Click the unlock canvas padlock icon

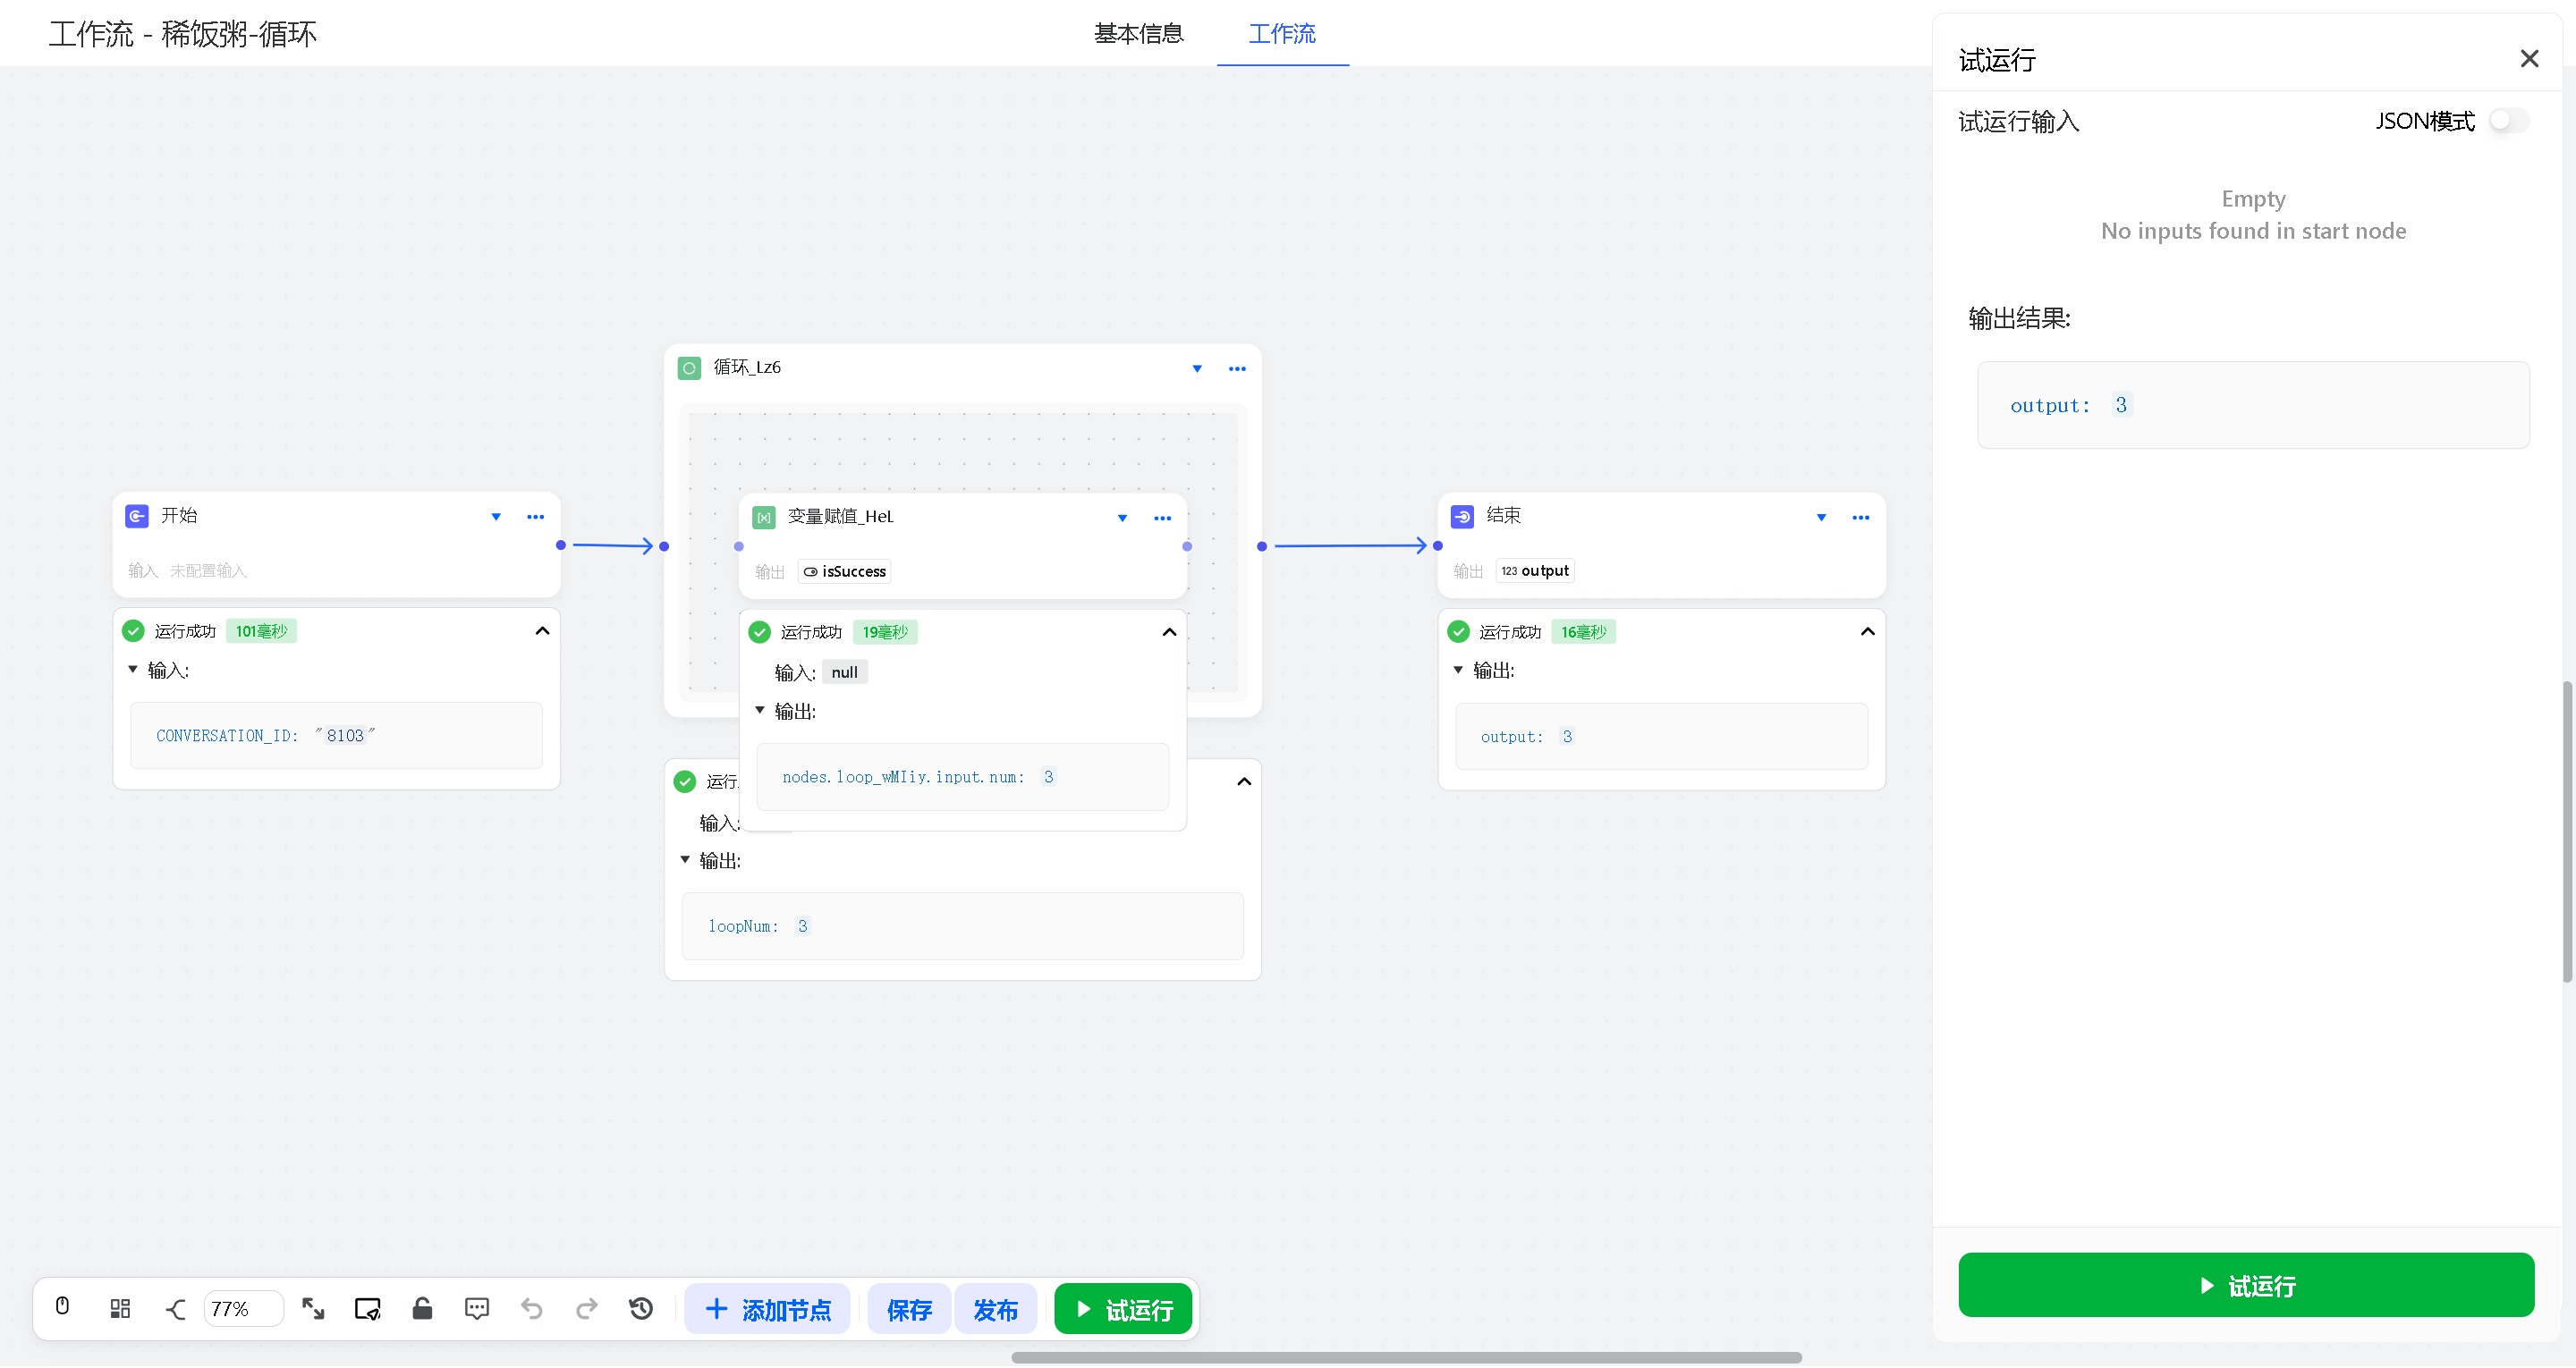pyautogui.click(x=422, y=1308)
